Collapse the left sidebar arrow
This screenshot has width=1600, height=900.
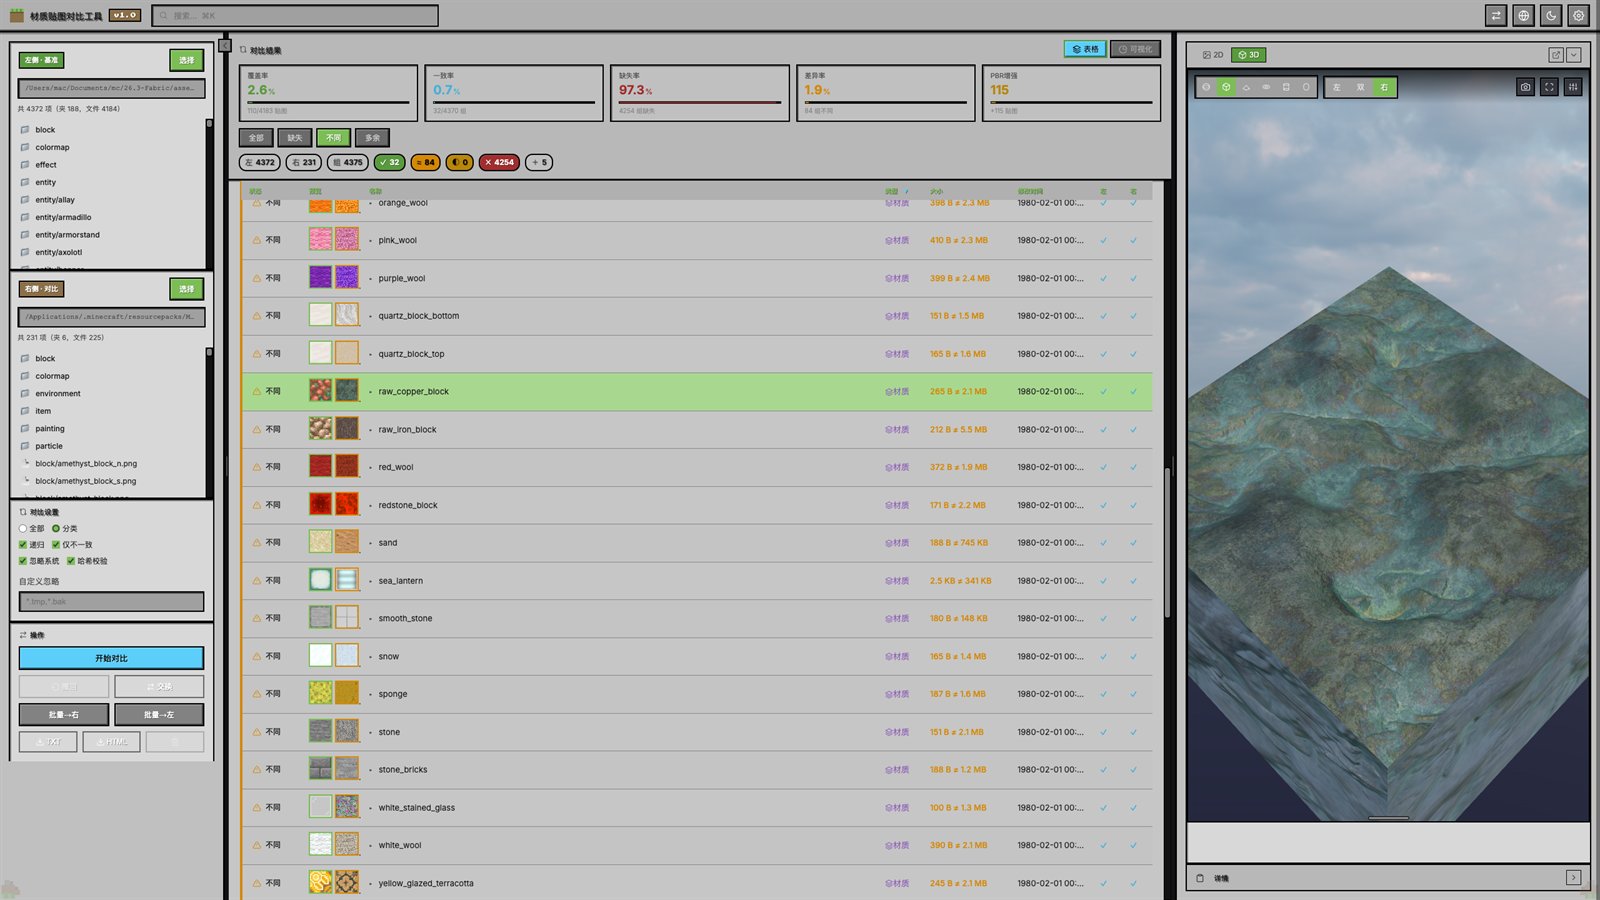point(226,46)
